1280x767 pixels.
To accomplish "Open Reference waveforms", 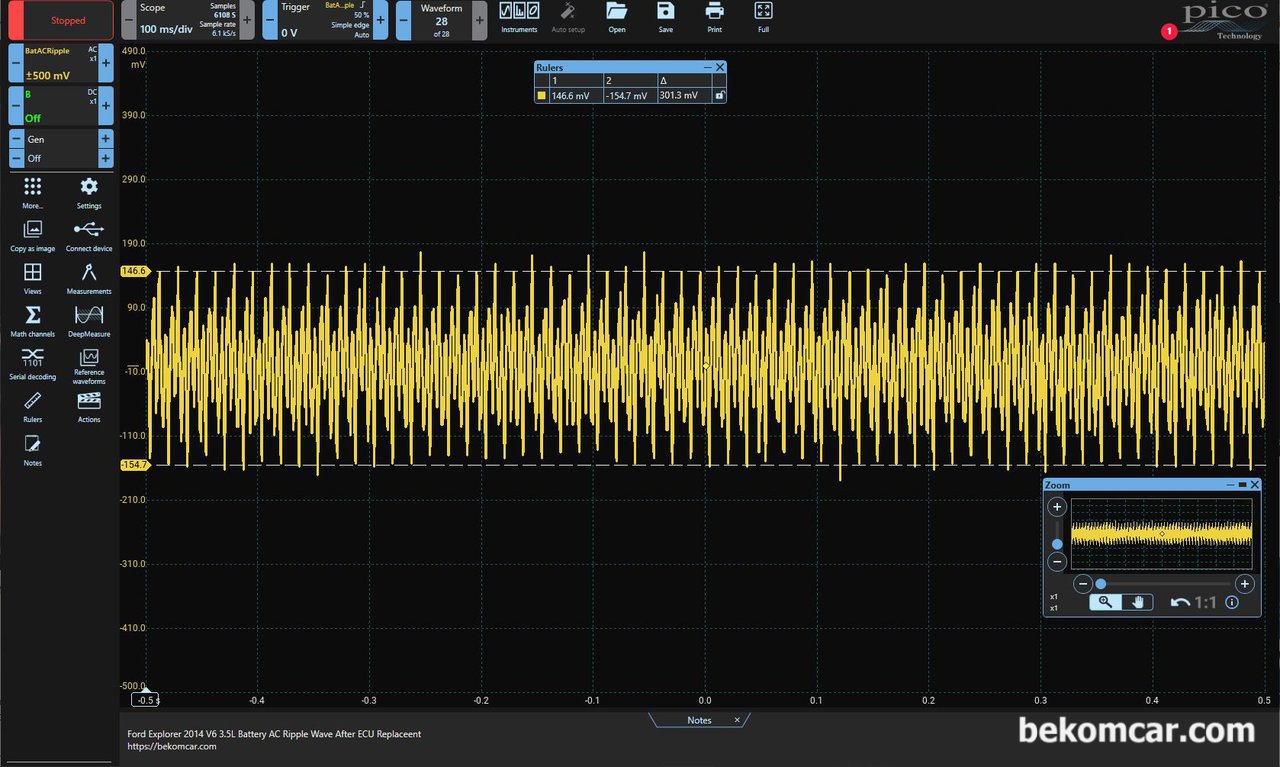I will click(x=89, y=365).
